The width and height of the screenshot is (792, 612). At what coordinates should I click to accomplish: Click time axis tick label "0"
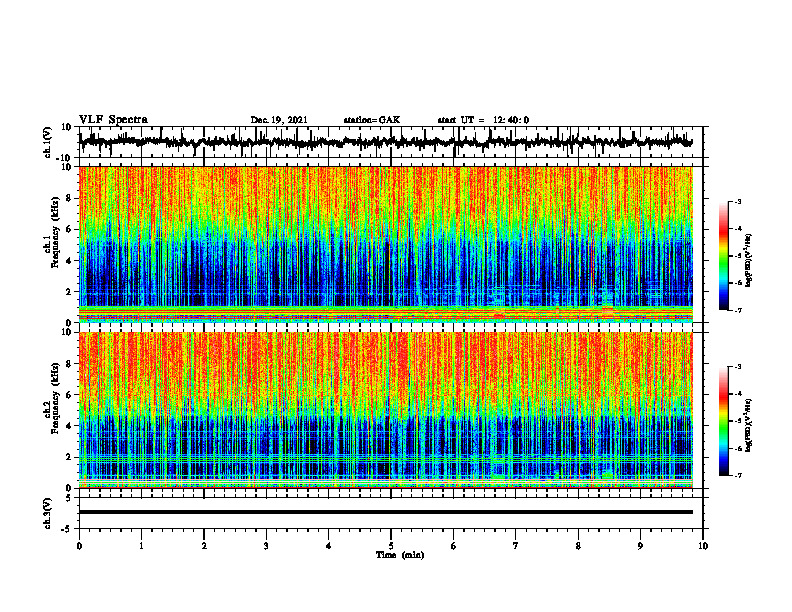pos(79,546)
